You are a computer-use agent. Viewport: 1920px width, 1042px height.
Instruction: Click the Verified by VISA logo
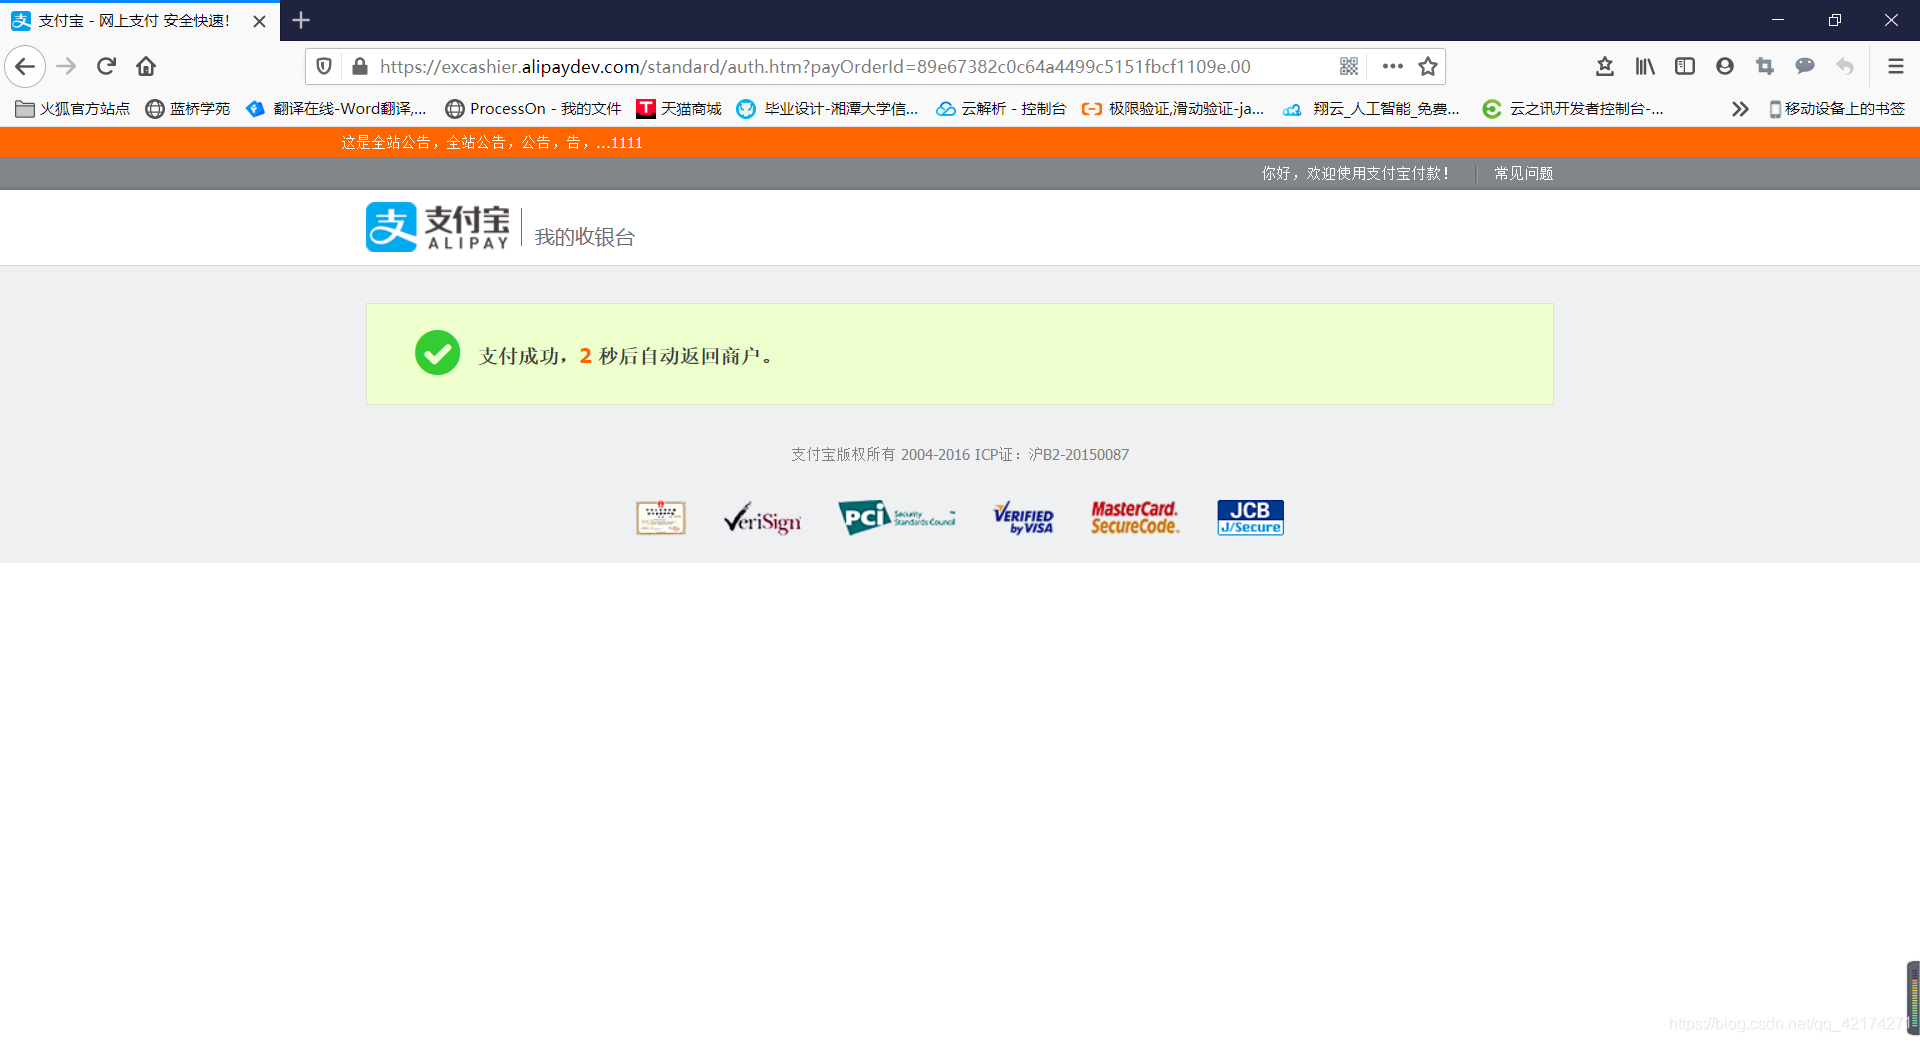[x=1023, y=518]
